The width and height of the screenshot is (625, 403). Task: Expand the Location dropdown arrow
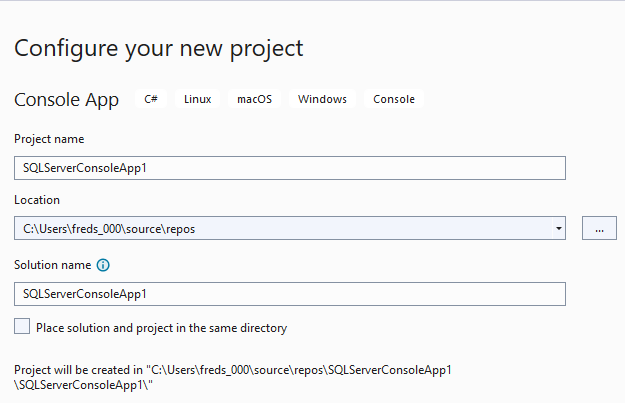(x=557, y=229)
